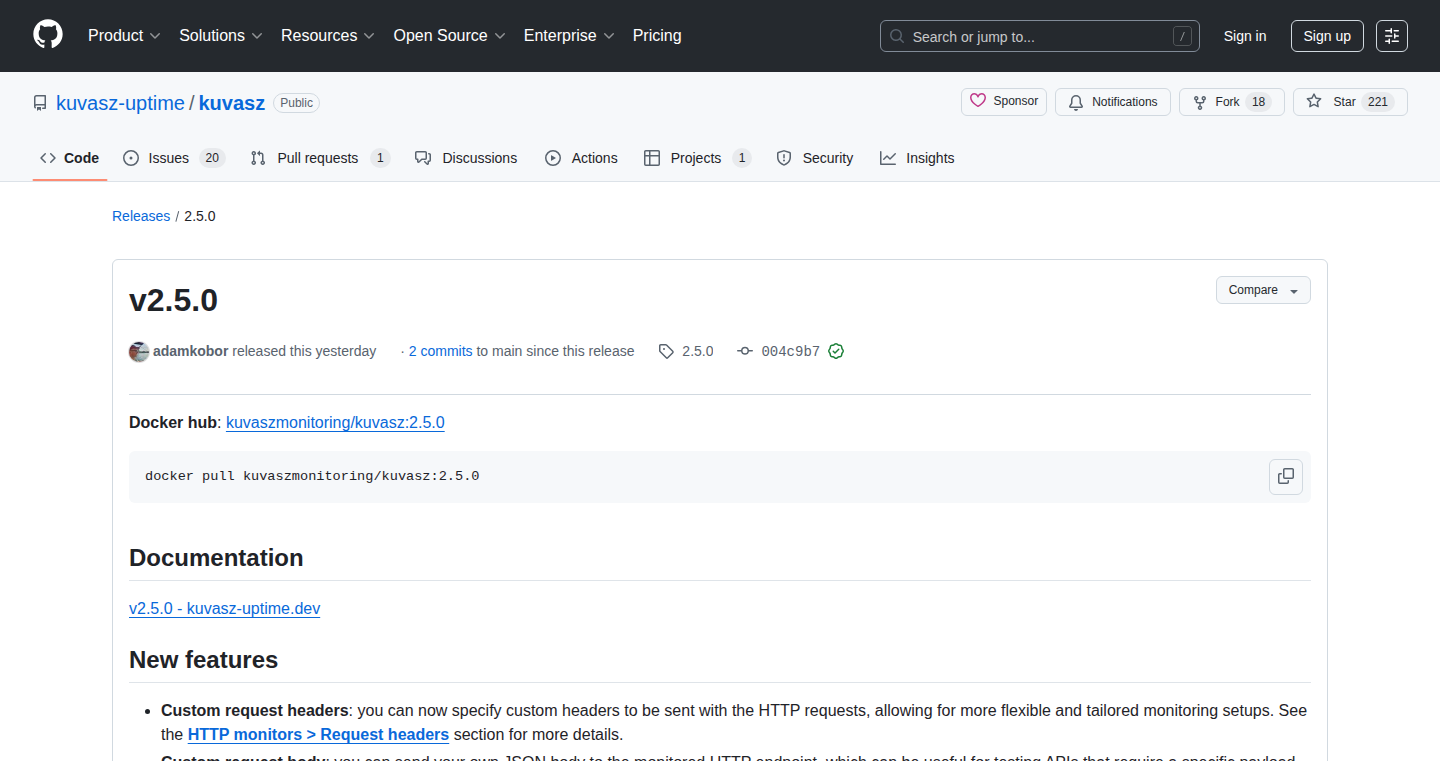This screenshot has width=1440, height=761.
Task: Expand the Open Source menu
Action: pyautogui.click(x=450, y=36)
